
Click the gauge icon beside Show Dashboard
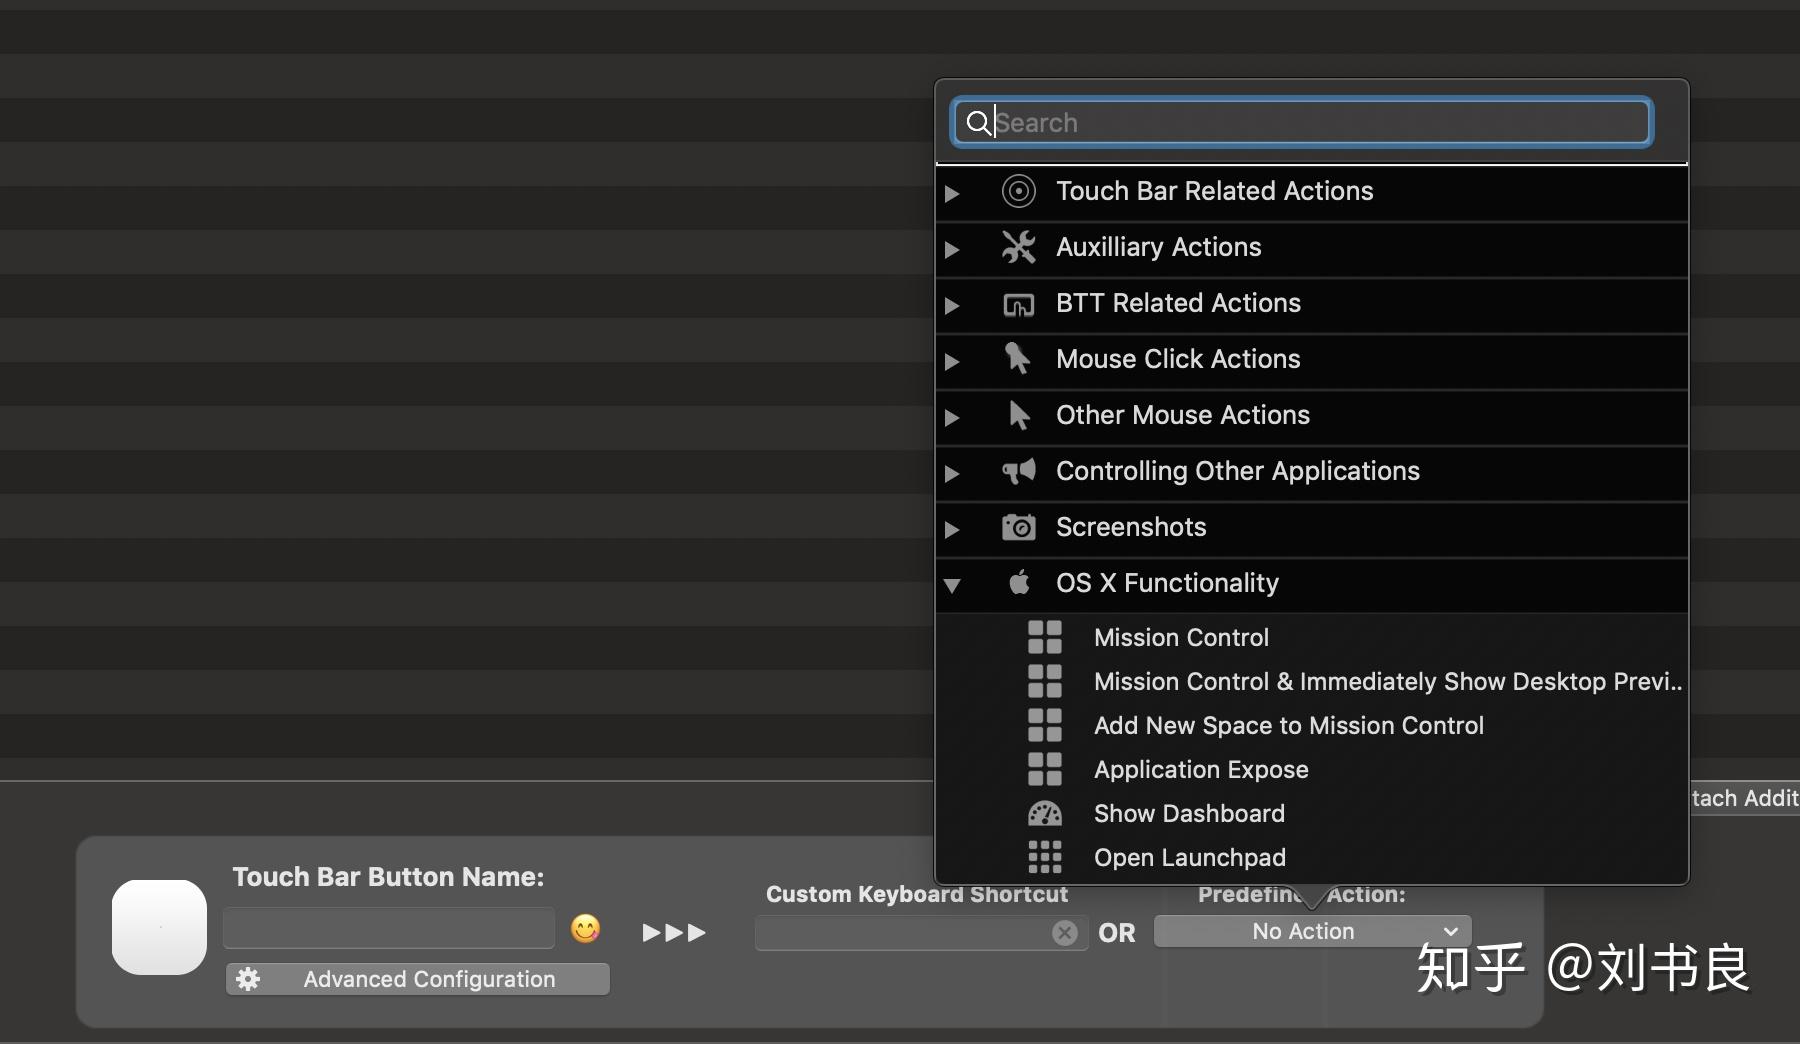pyautogui.click(x=1045, y=814)
